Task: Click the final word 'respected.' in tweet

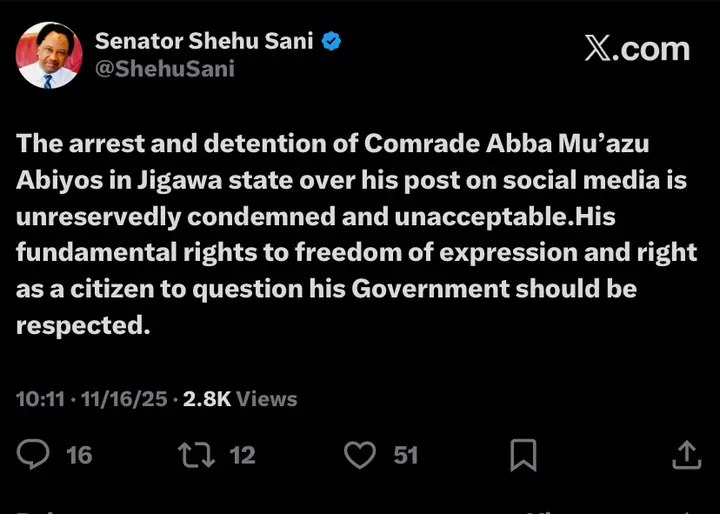Action: pyautogui.click(x=83, y=327)
